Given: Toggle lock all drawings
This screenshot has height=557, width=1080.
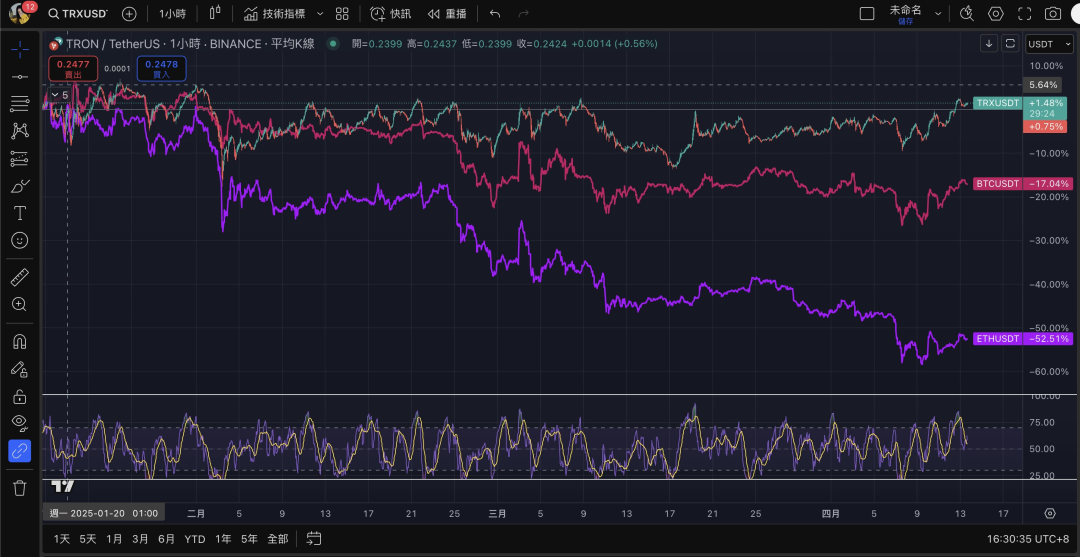Looking at the screenshot, I should pyautogui.click(x=20, y=397).
